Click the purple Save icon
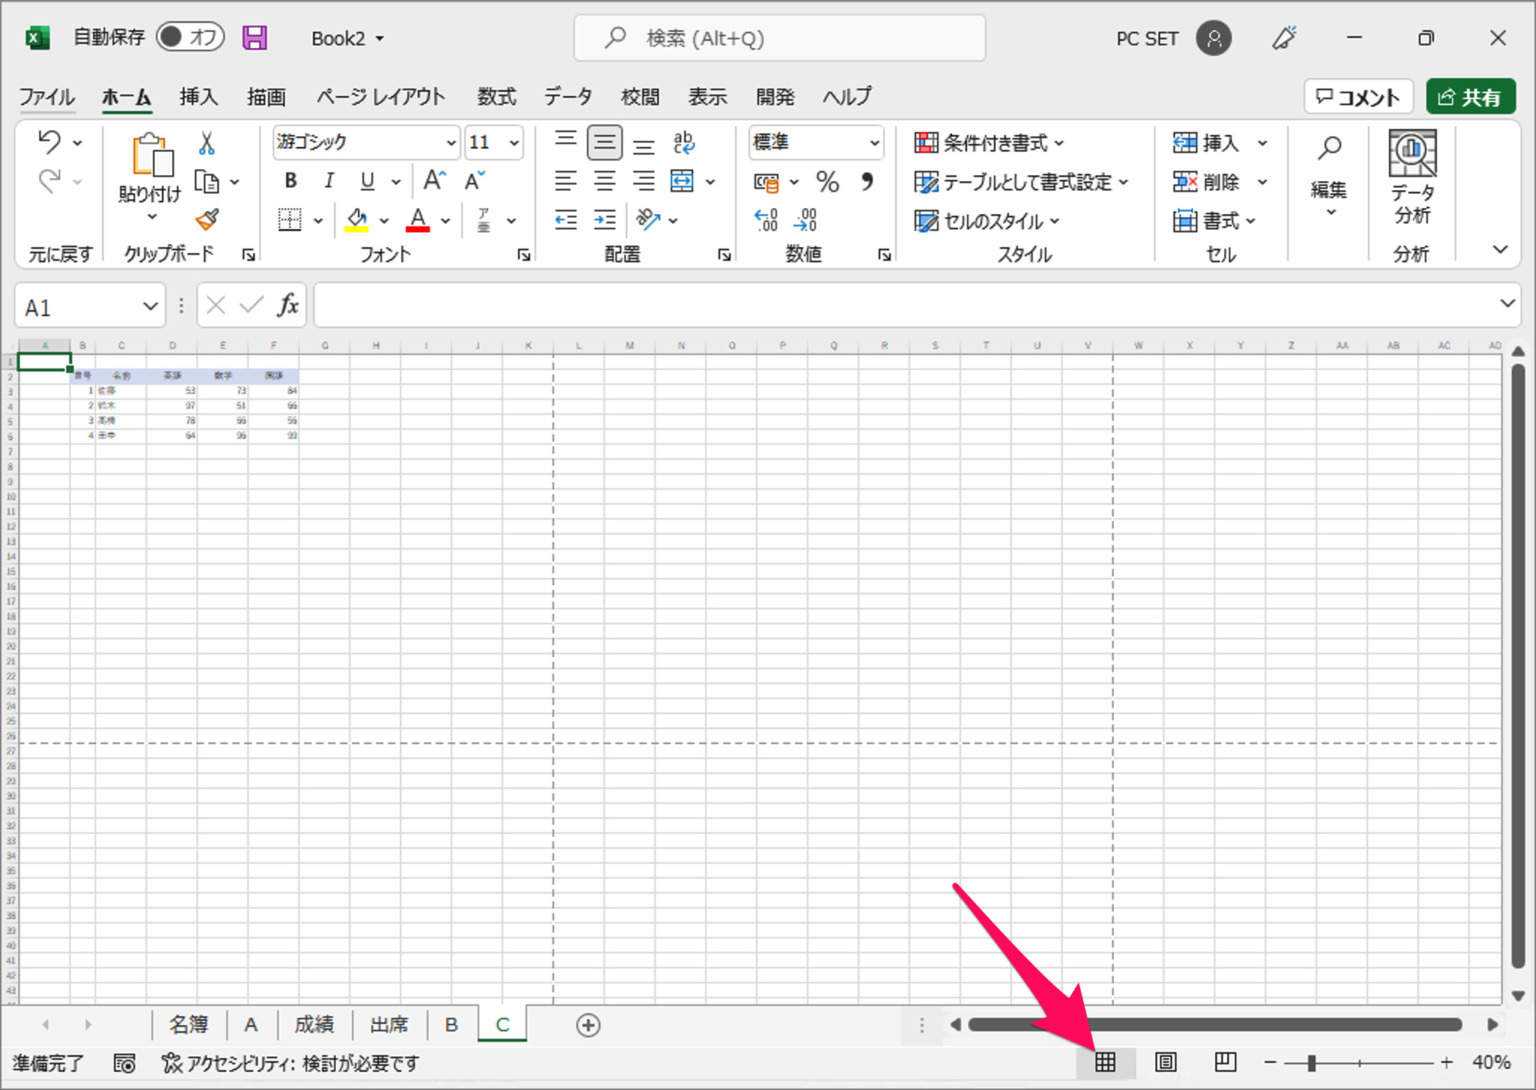 point(256,38)
